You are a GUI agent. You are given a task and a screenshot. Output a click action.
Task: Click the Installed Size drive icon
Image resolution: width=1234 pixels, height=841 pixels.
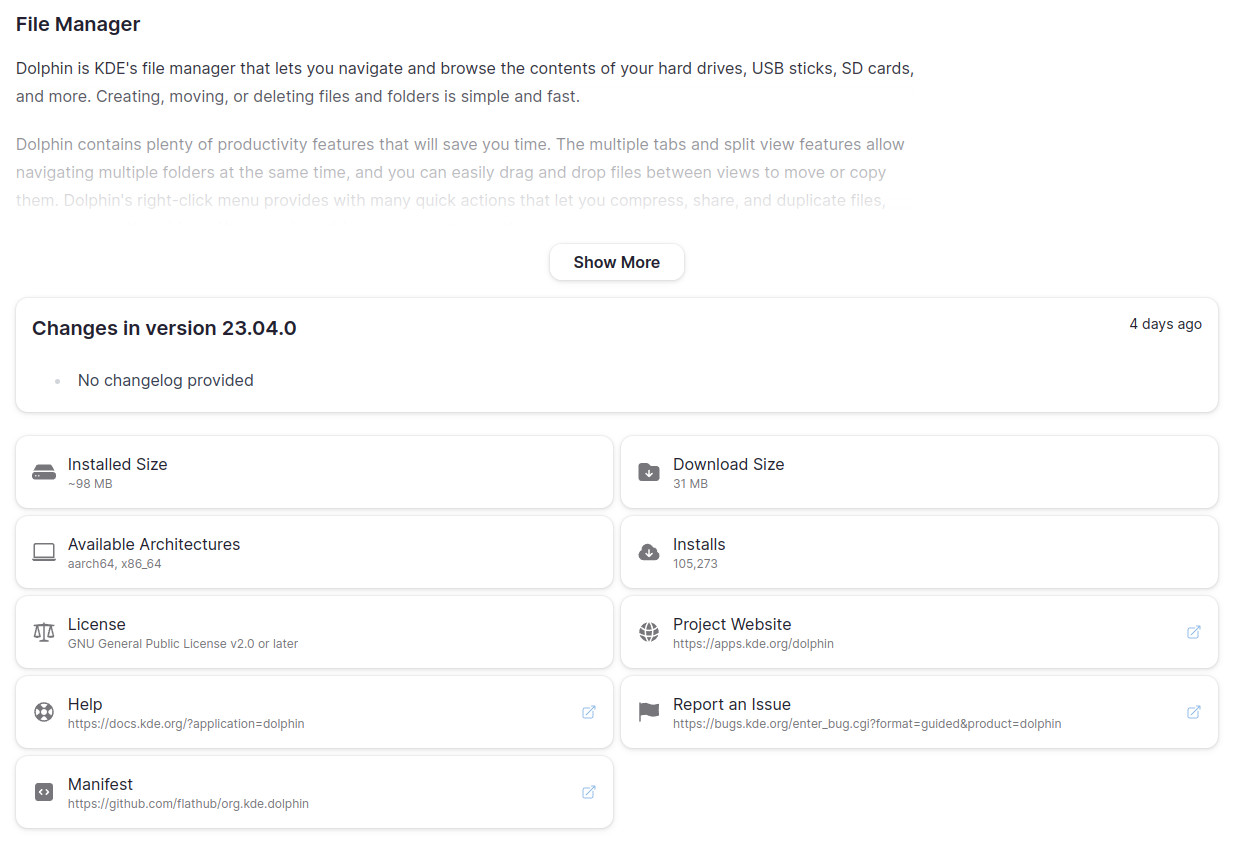point(43,472)
